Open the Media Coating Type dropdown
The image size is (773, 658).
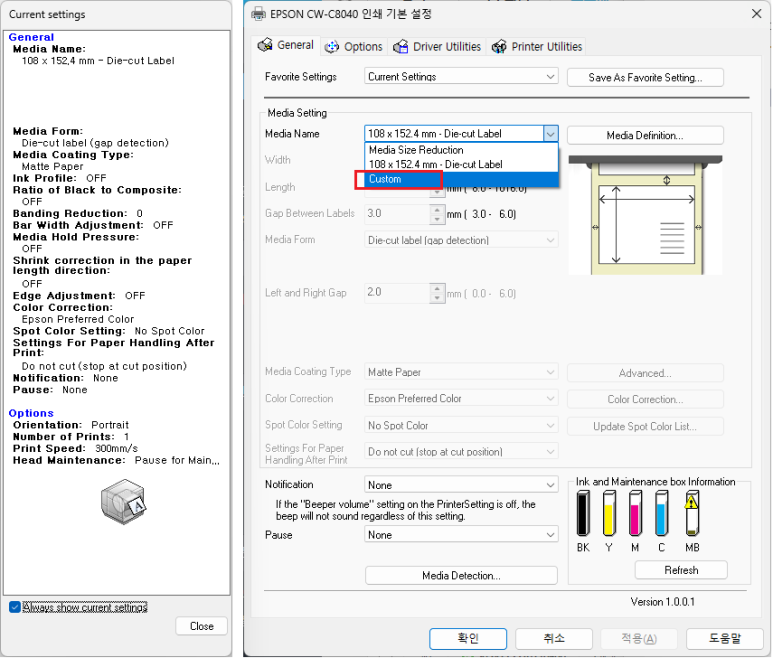pyautogui.click(x=461, y=372)
